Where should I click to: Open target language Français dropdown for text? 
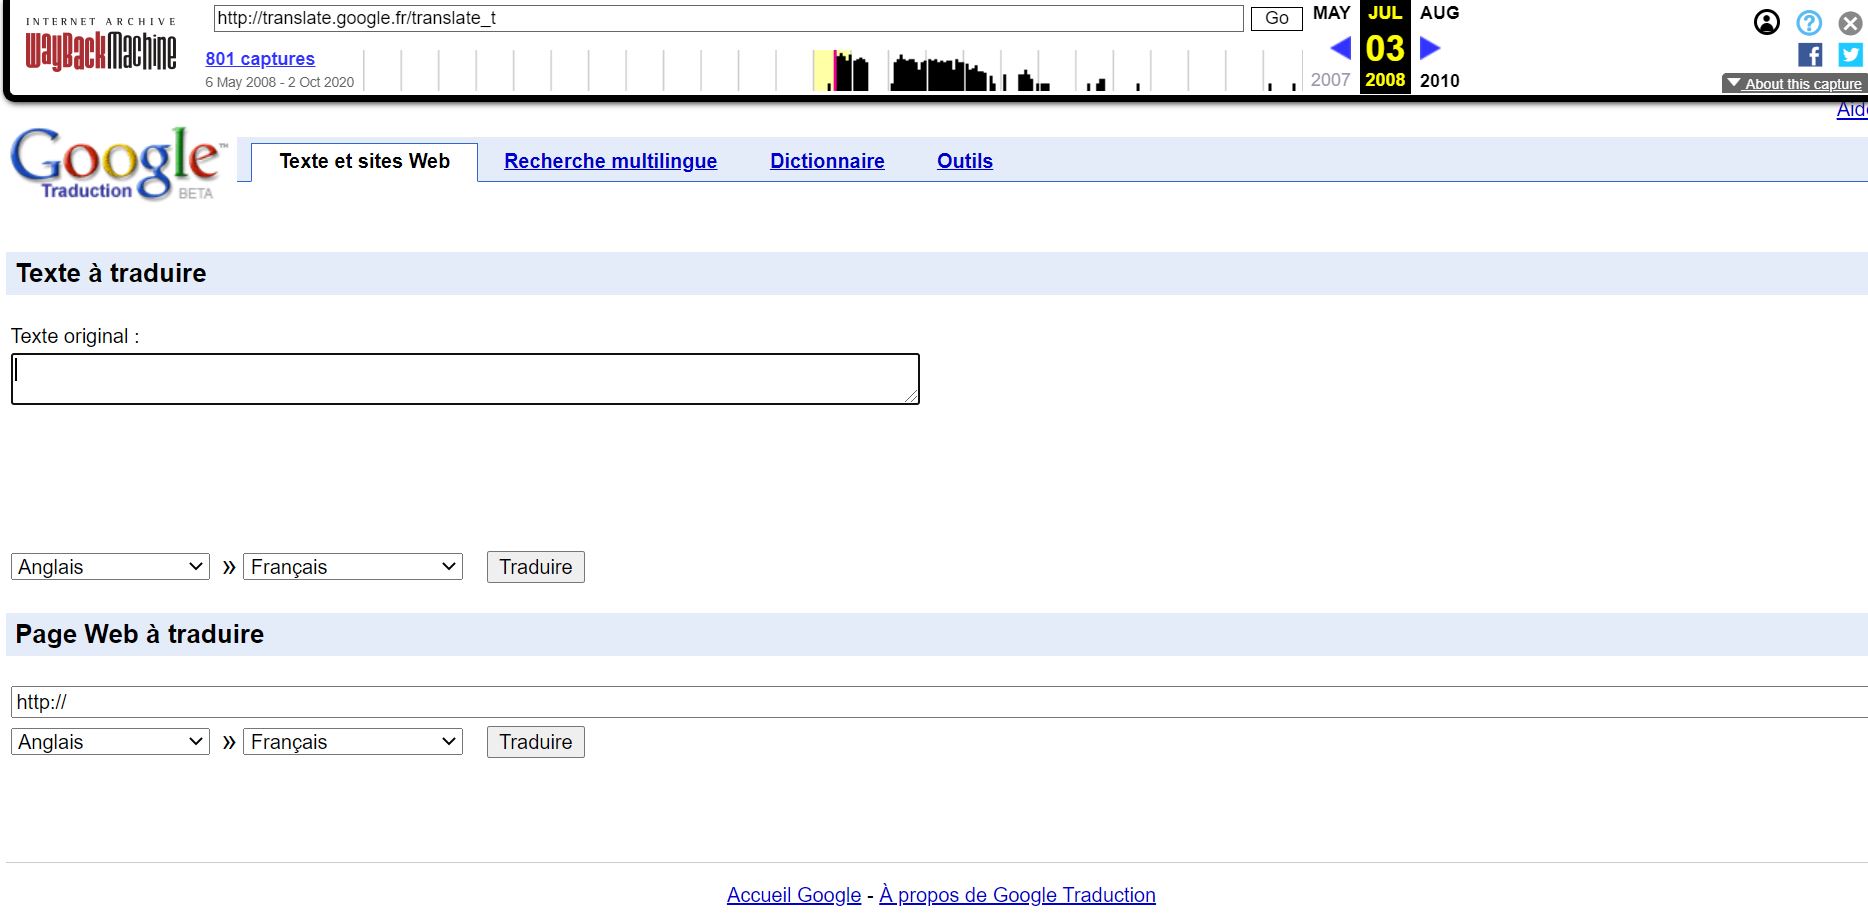[x=353, y=567]
